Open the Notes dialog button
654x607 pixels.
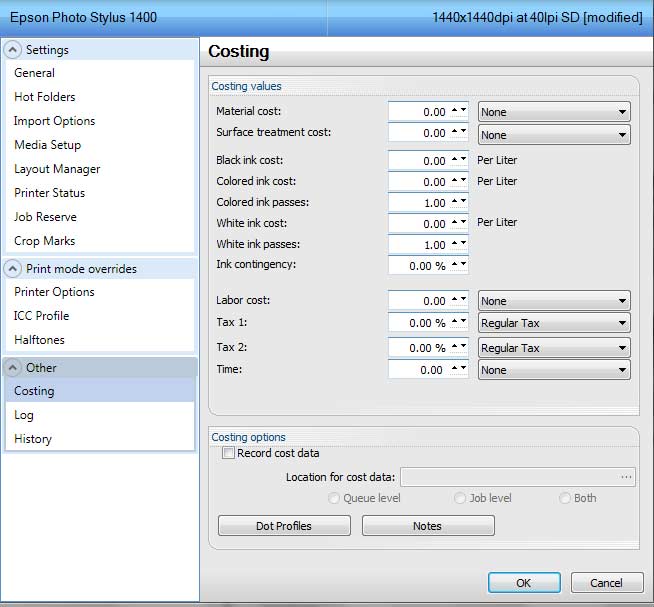click(x=427, y=526)
